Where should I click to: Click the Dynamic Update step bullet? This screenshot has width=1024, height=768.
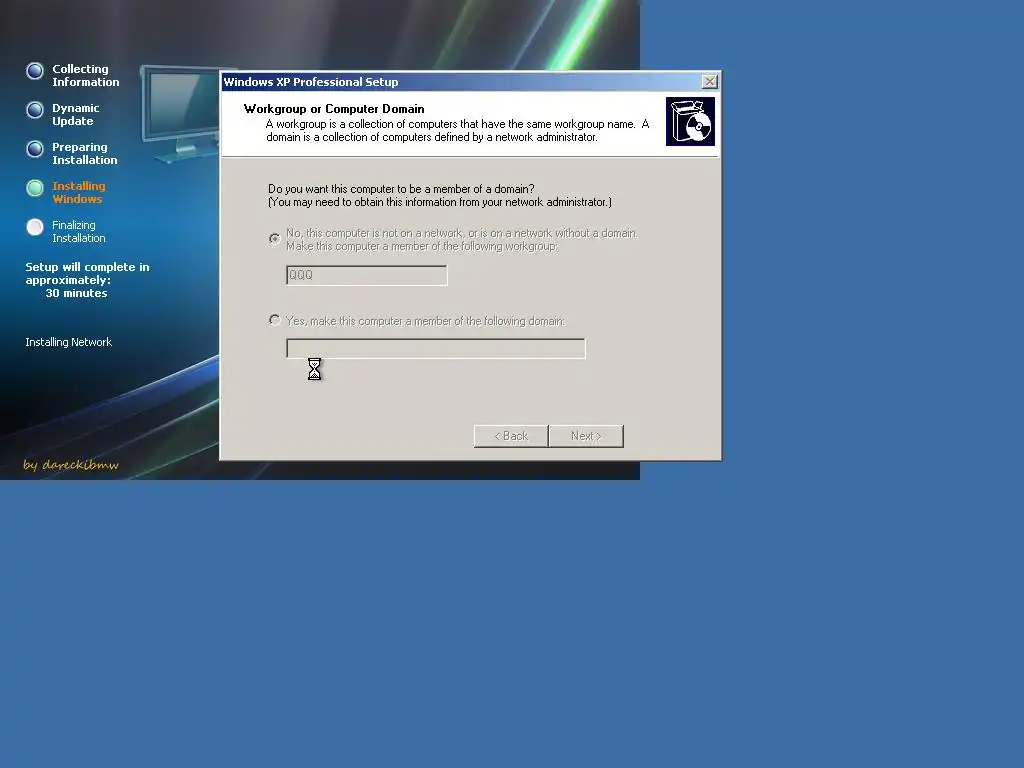coord(35,110)
